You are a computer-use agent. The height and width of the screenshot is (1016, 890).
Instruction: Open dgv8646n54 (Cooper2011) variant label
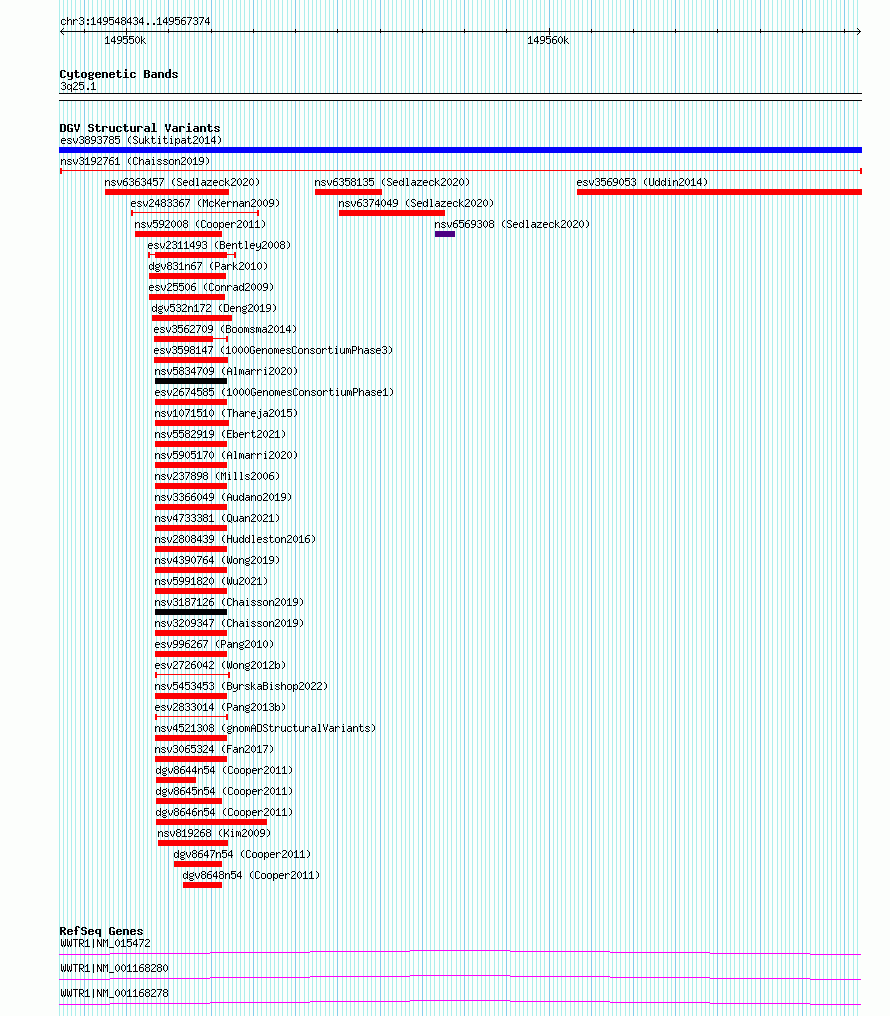[224, 812]
